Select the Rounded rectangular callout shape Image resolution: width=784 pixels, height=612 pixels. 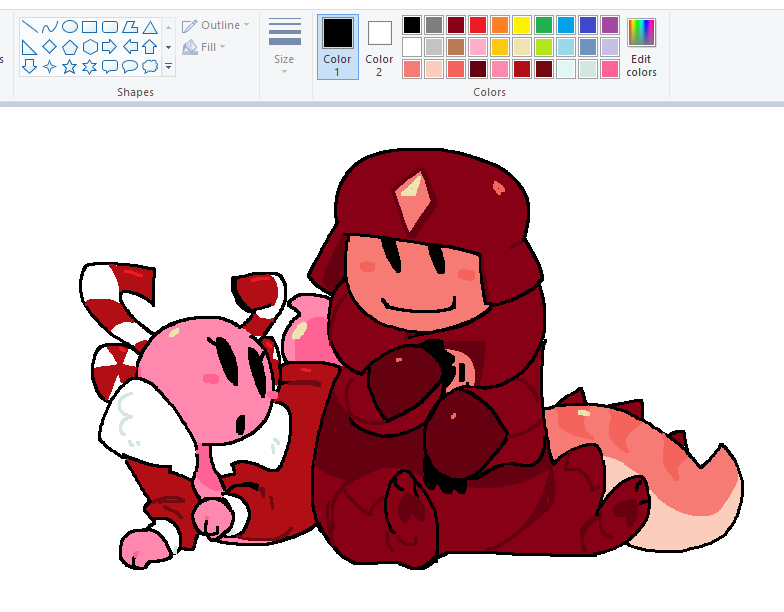(110, 66)
